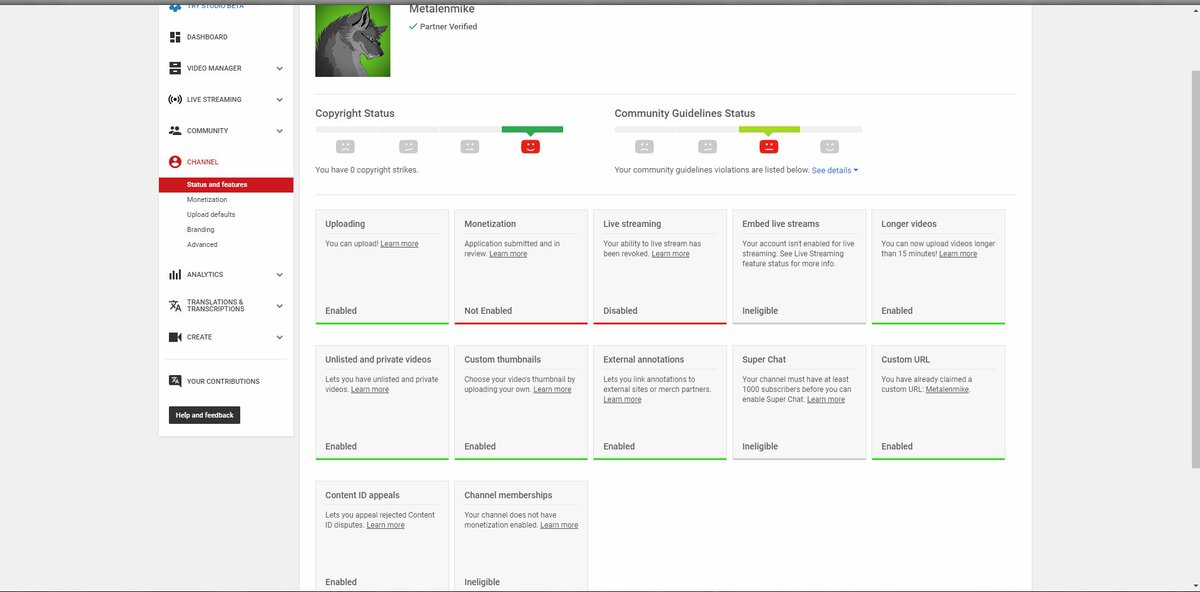Expand Translations & Transcriptions chevron
1200x592 pixels.
click(280, 306)
